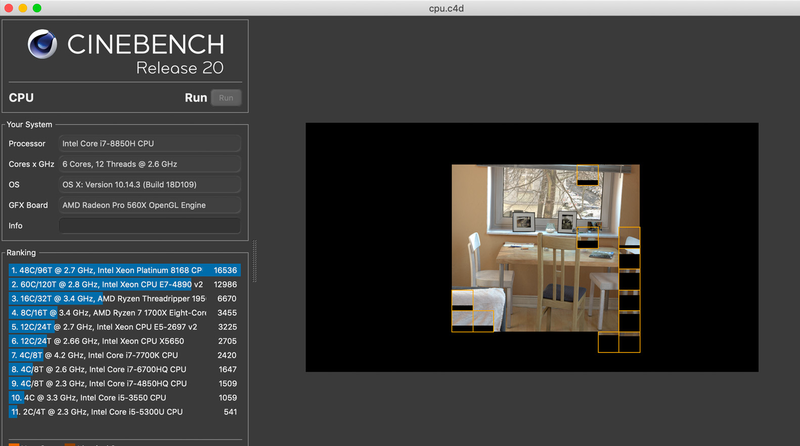Select ranking row 11 Core i5-5300U
Screen dimensions: 800x446
coord(124,412)
